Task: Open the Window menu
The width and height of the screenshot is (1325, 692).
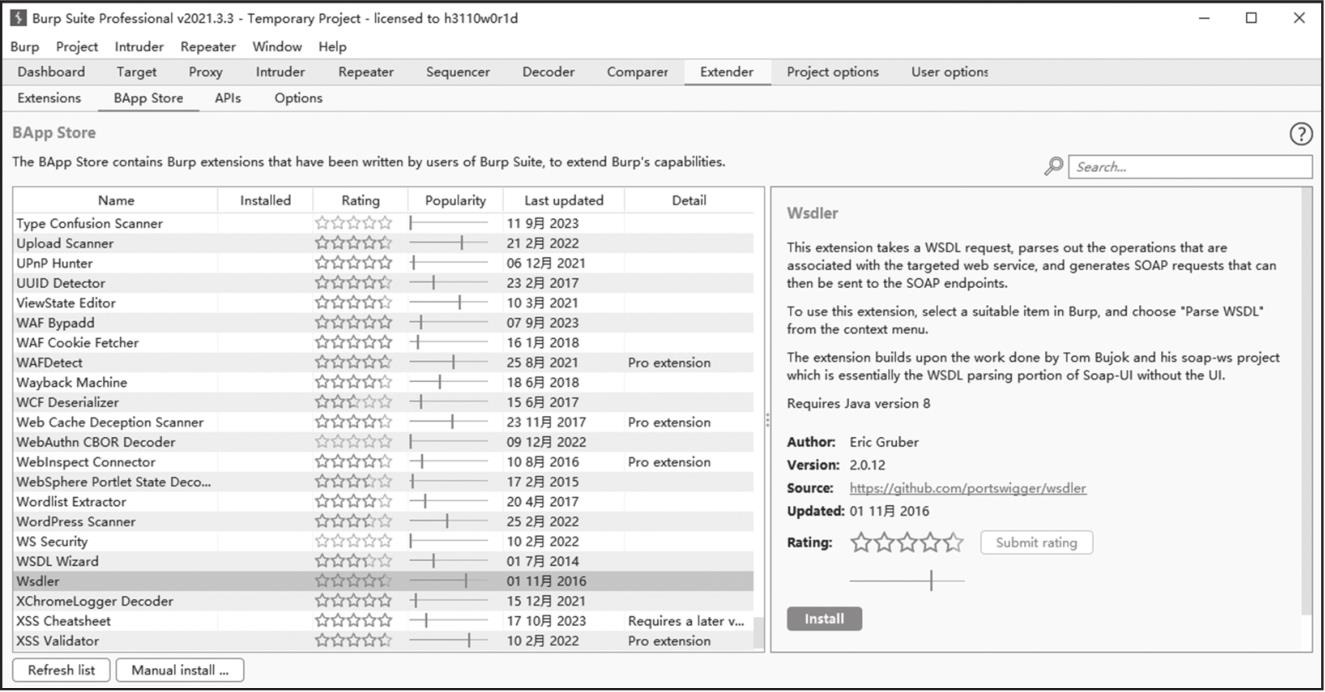Action: point(277,46)
